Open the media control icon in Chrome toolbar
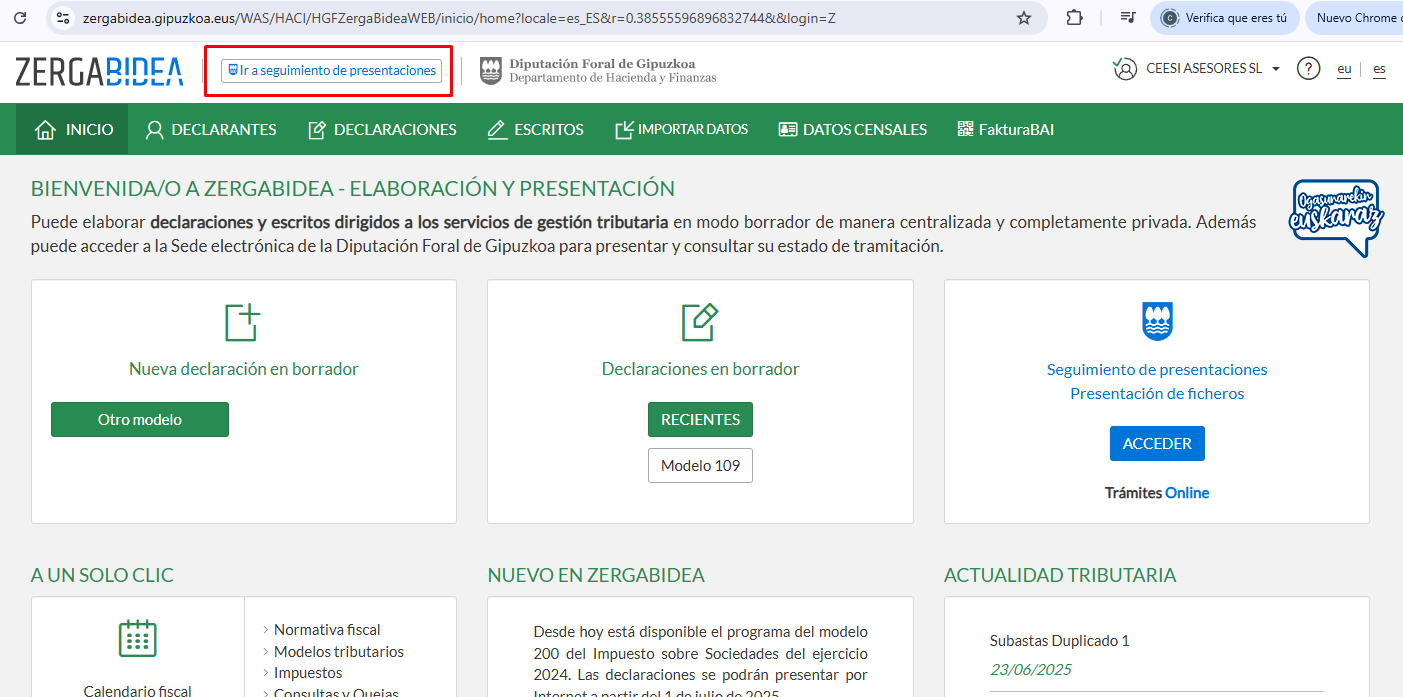The image size is (1403, 697). point(1128,18)
